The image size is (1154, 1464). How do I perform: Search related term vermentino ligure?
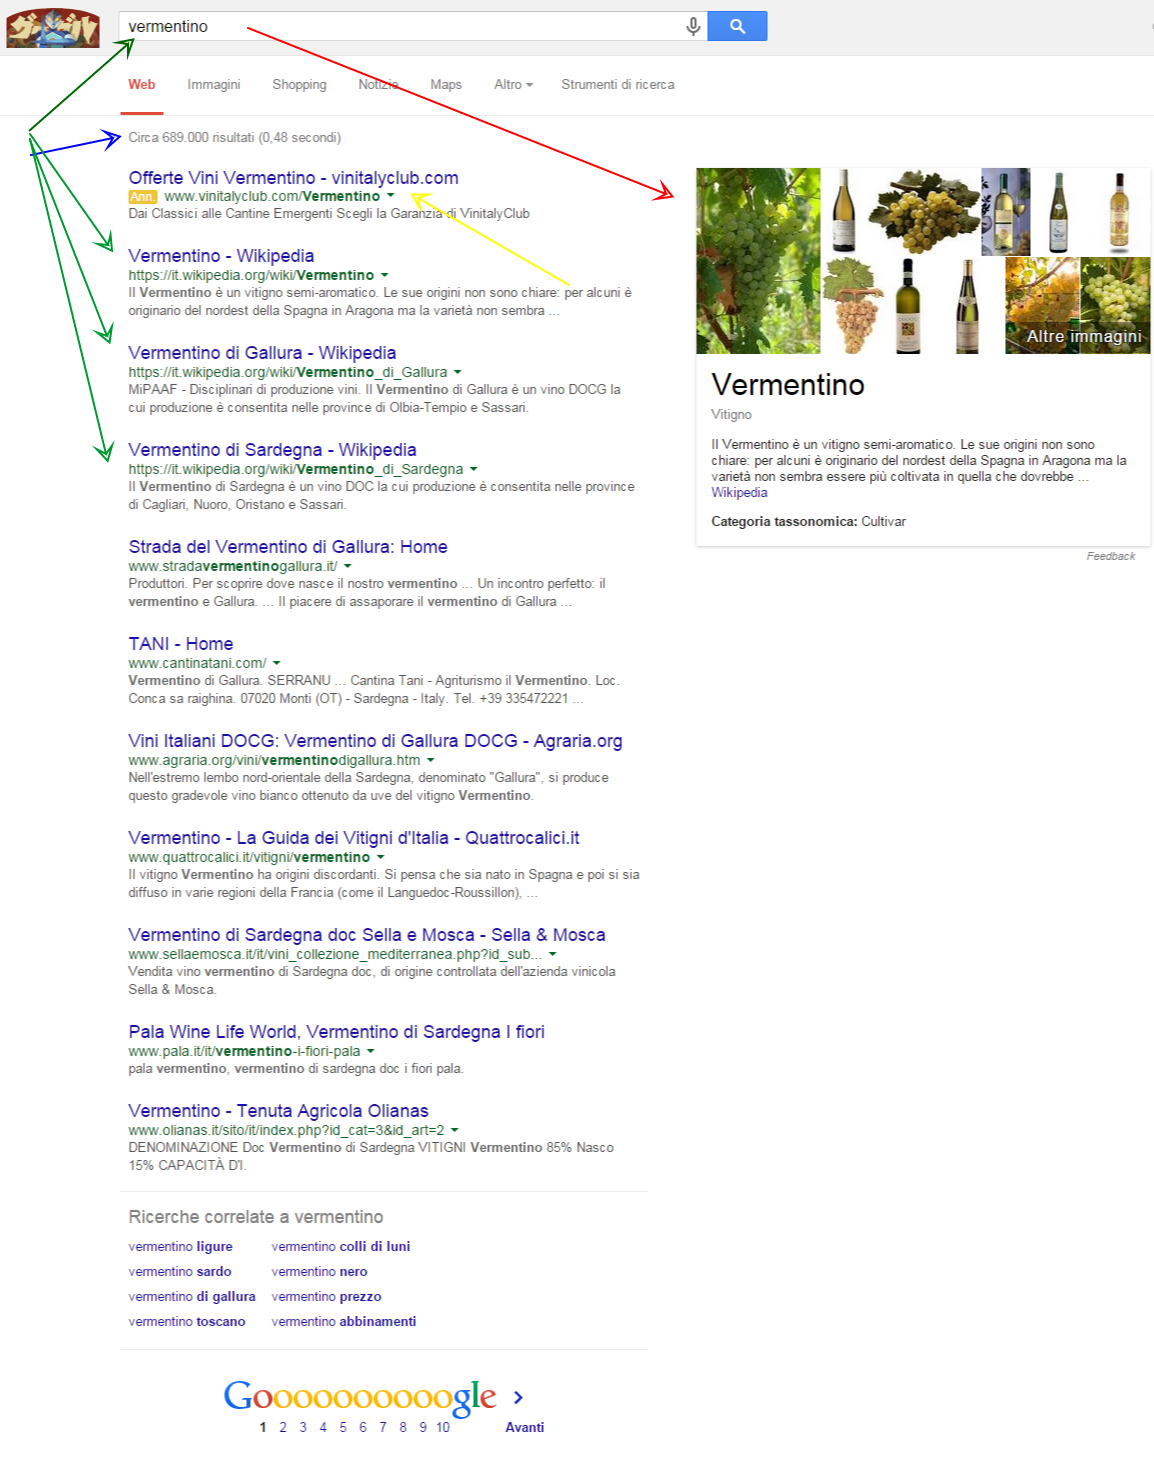(180, 1246)
